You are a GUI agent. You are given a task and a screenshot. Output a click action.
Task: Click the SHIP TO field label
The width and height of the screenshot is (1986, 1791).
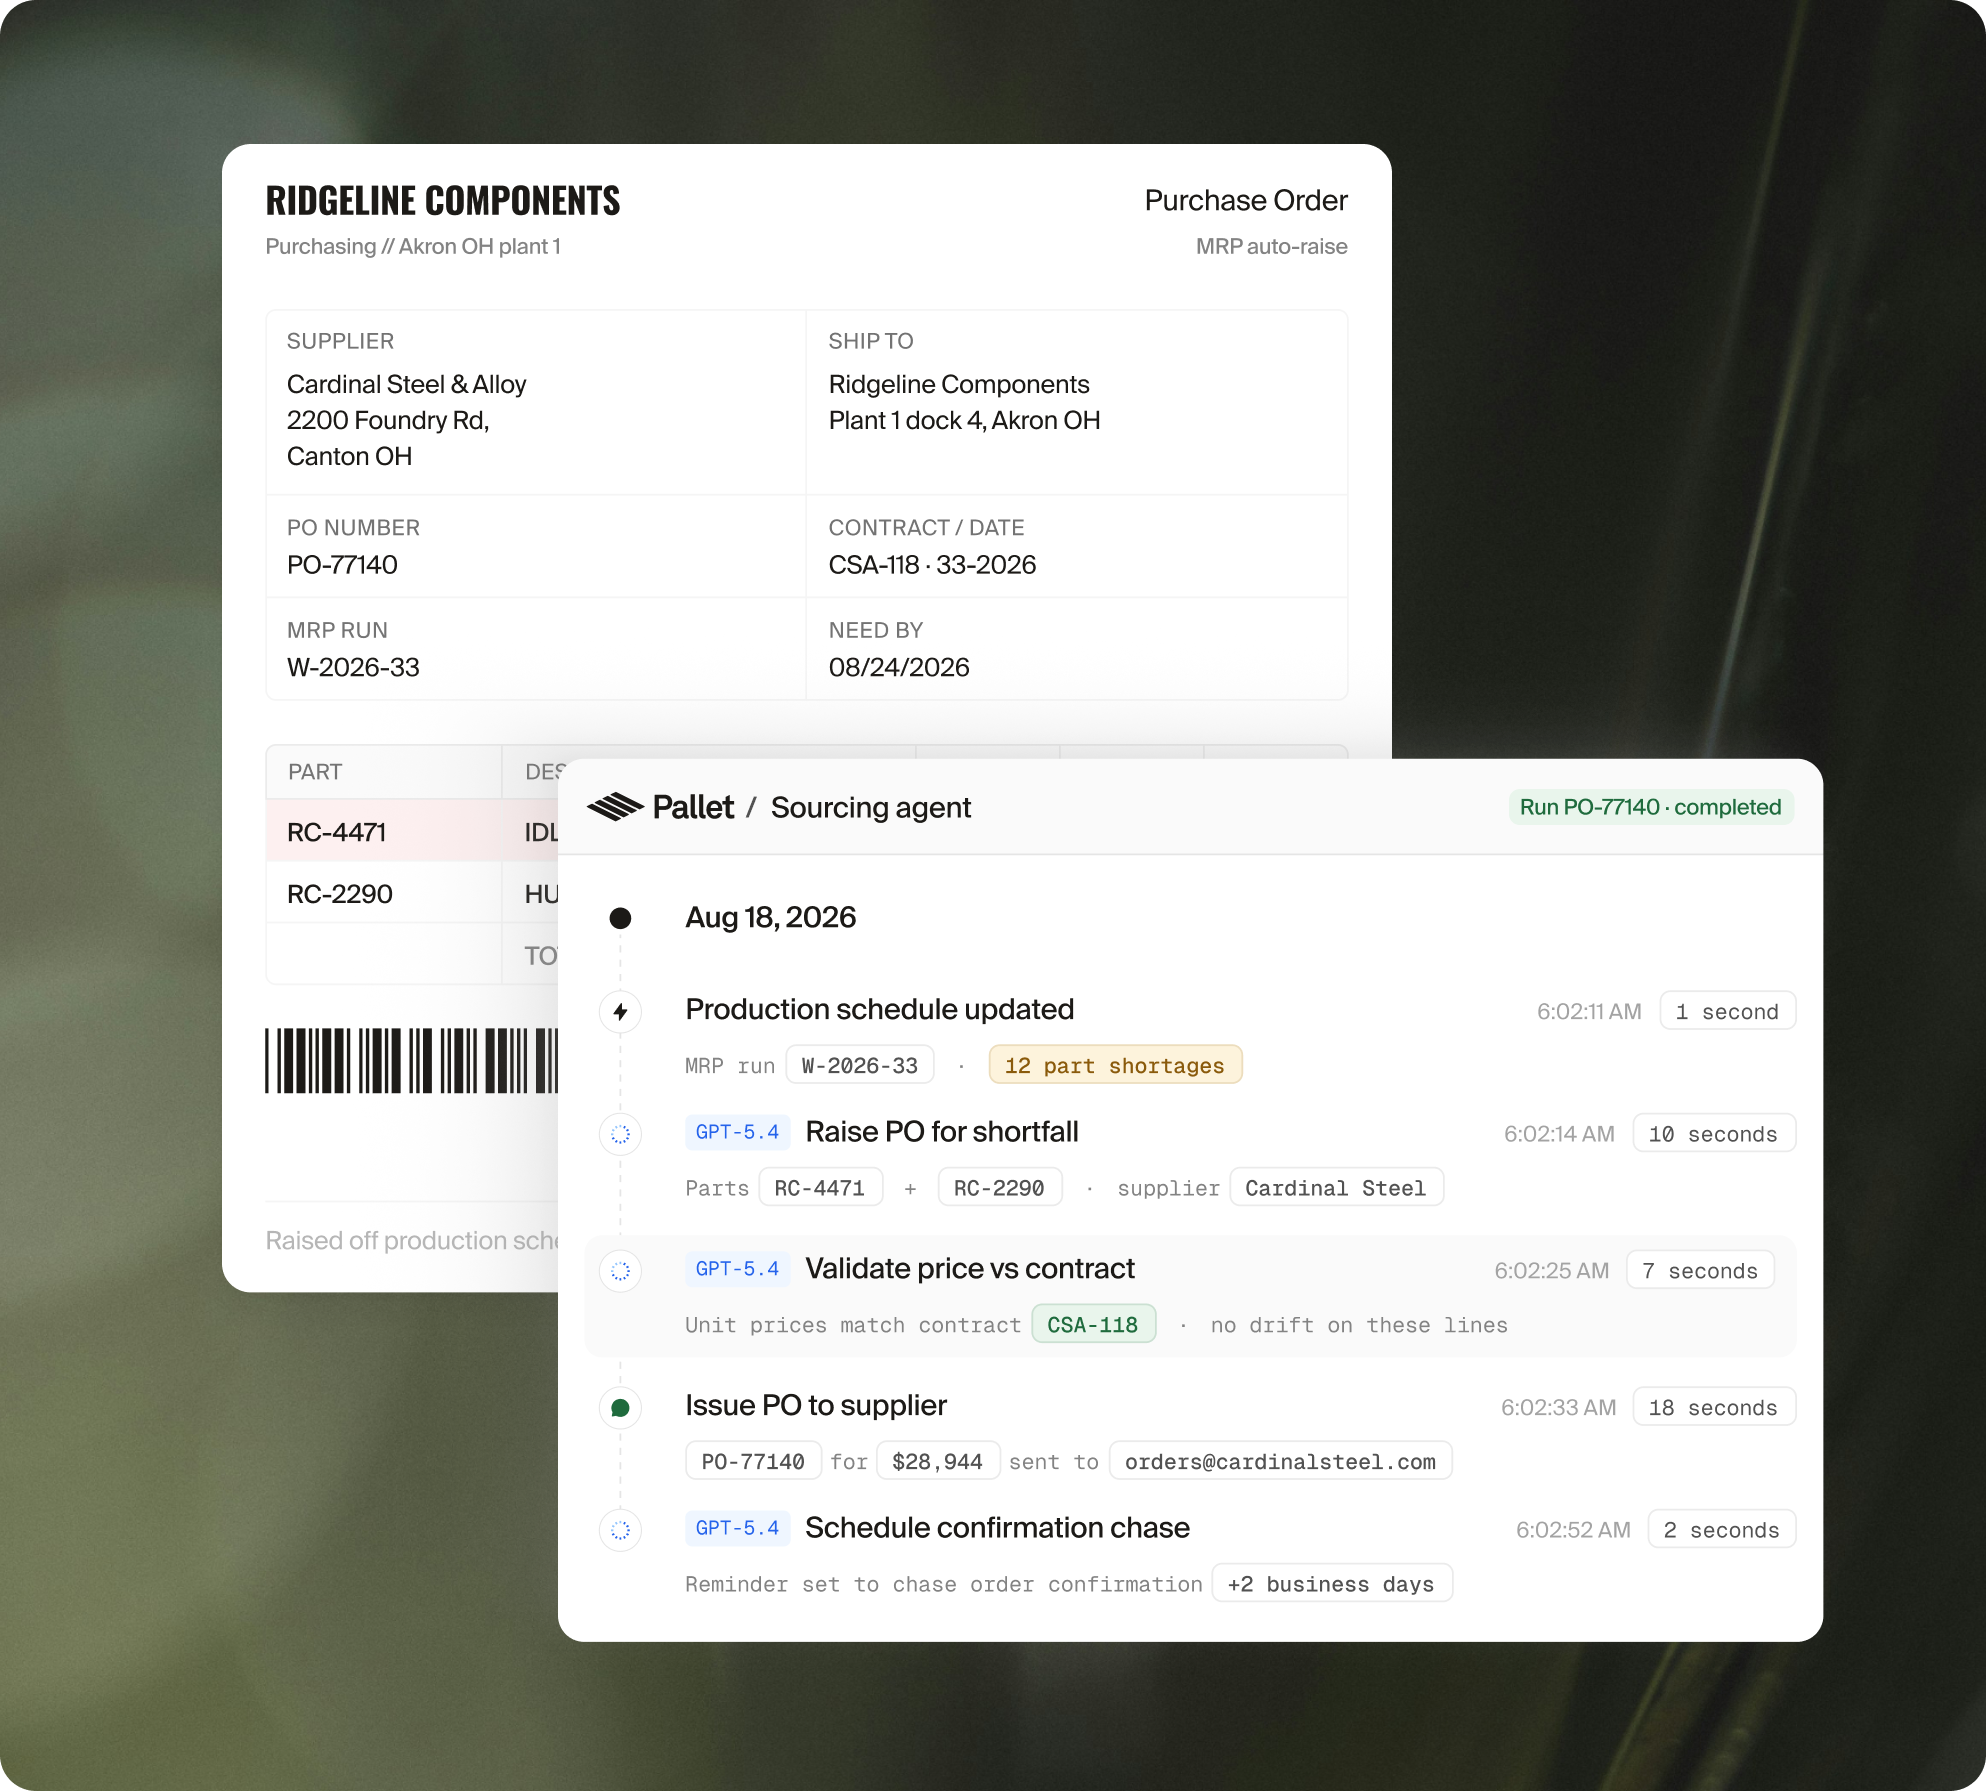tap(871, 341)
